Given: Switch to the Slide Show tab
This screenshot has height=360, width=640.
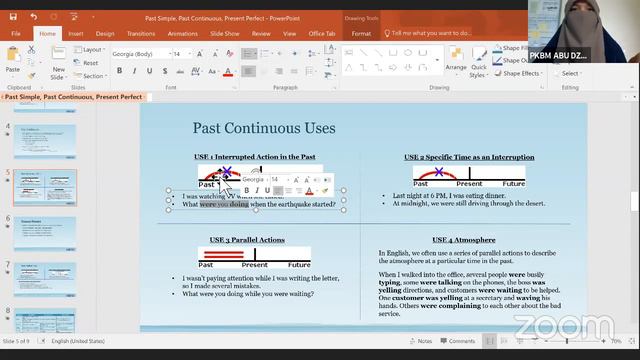Looking at the screenshot, I should coord(224,33).
